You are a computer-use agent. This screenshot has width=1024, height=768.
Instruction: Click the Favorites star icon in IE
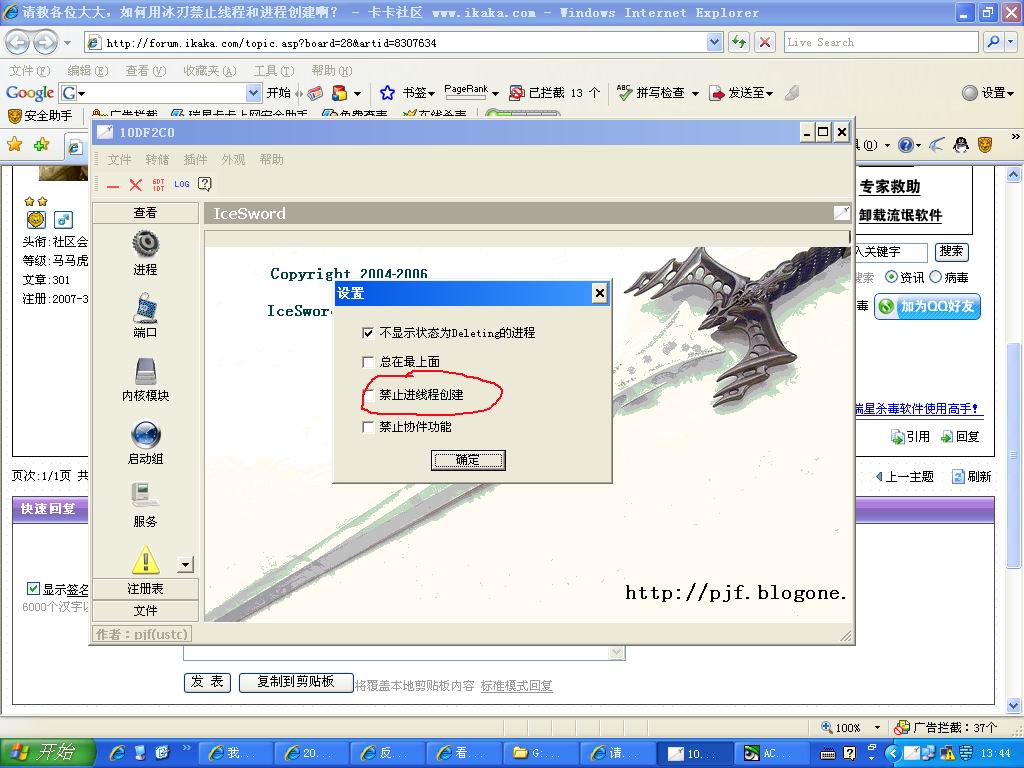coord(14,144)
